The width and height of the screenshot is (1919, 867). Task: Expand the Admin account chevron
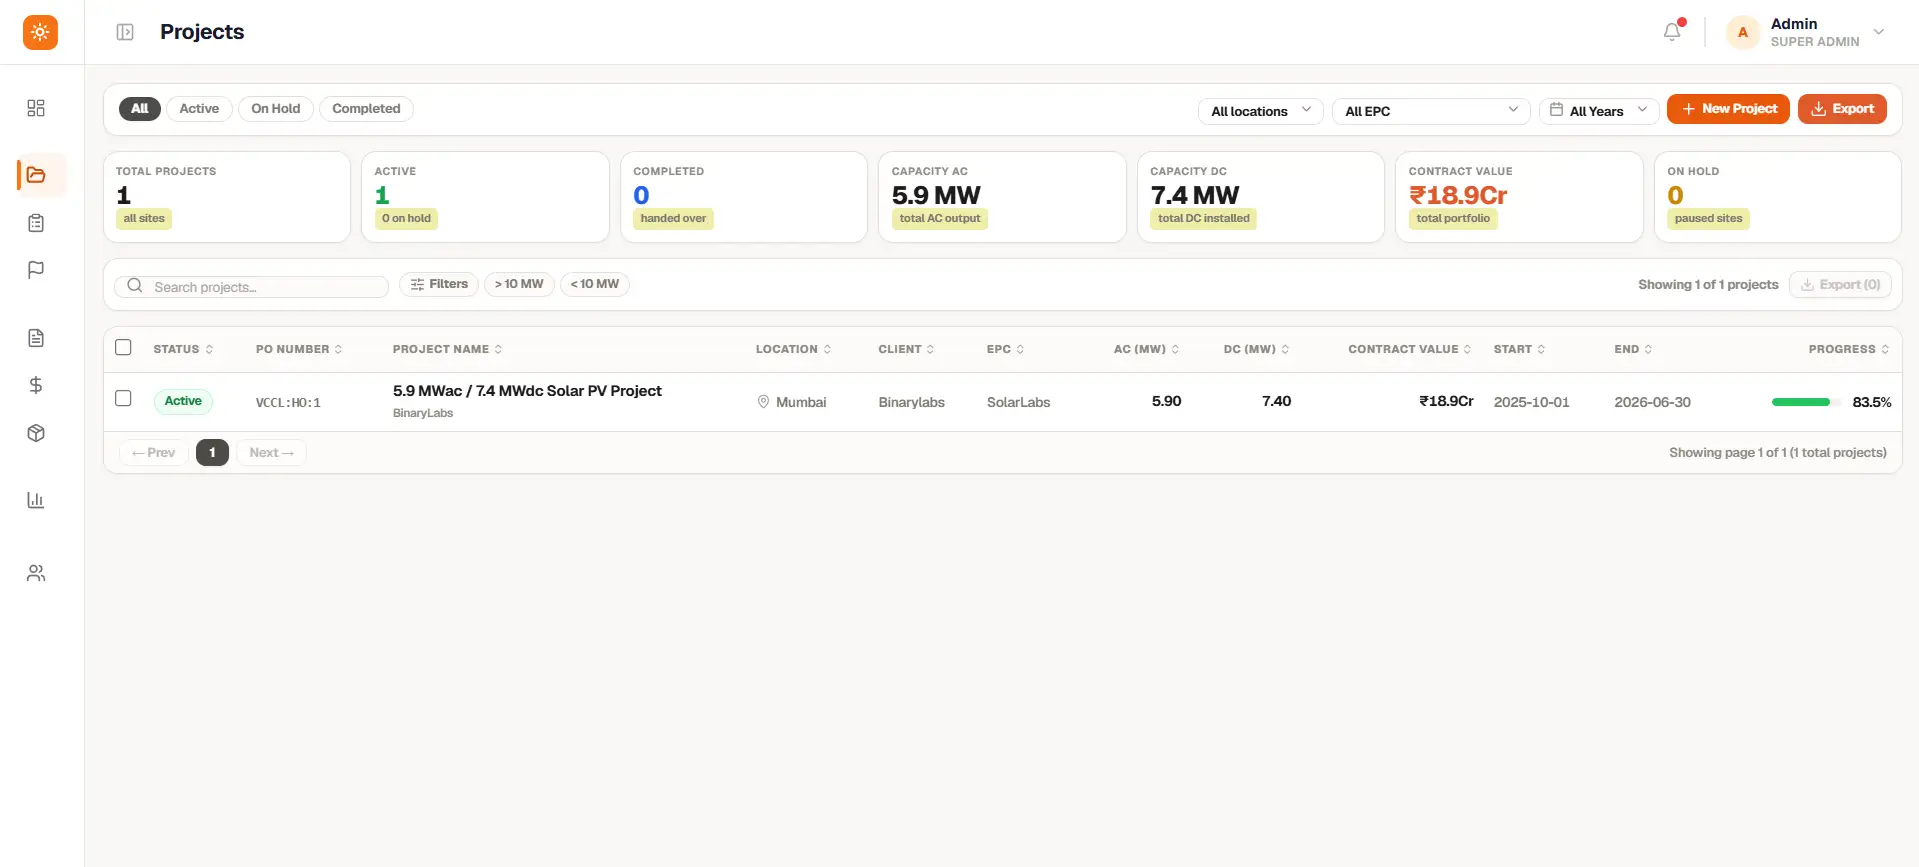pyautogui.click(x=1879, y=32)
